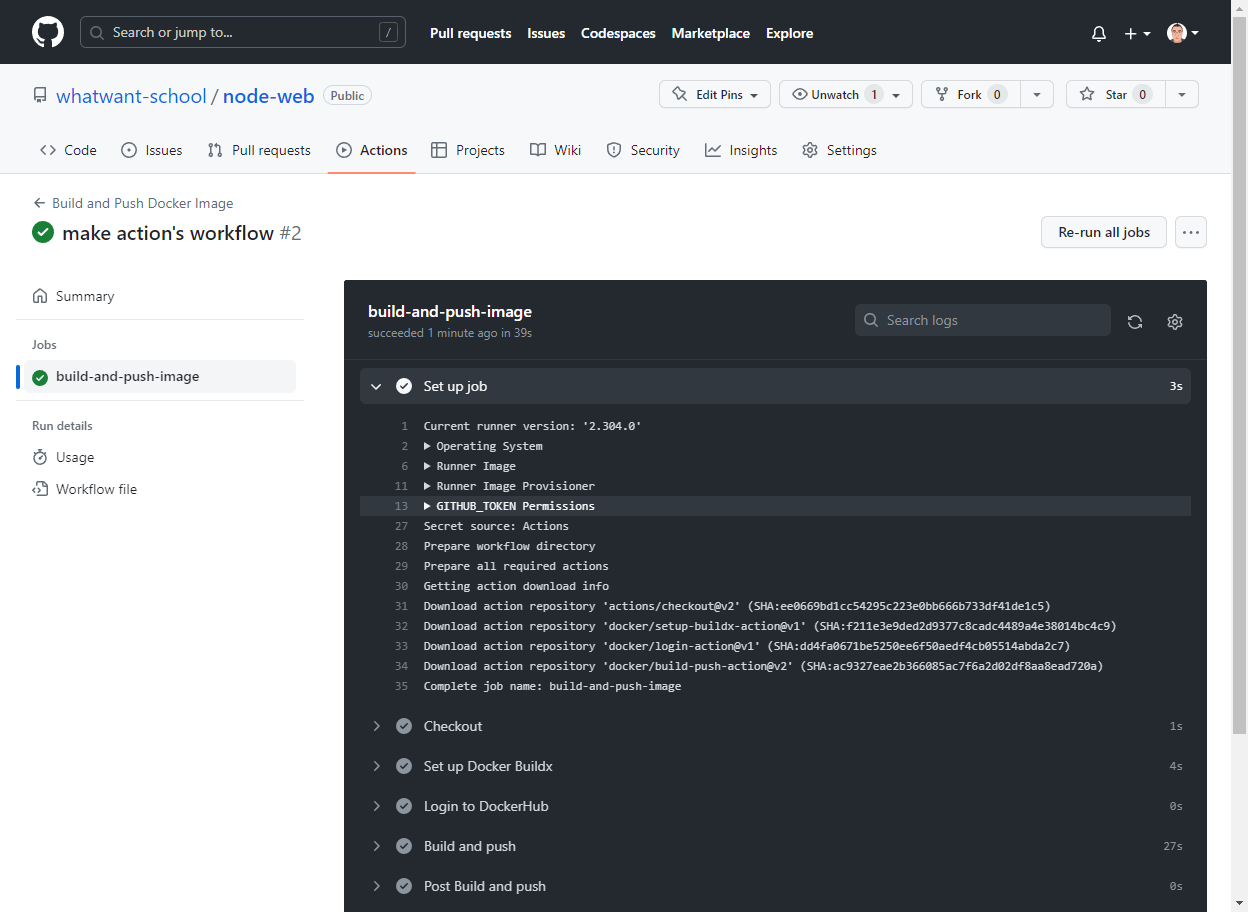This screenshot has height=912, width=1248.
Task: Expand the Operating System log group
Action: point(483,446)
